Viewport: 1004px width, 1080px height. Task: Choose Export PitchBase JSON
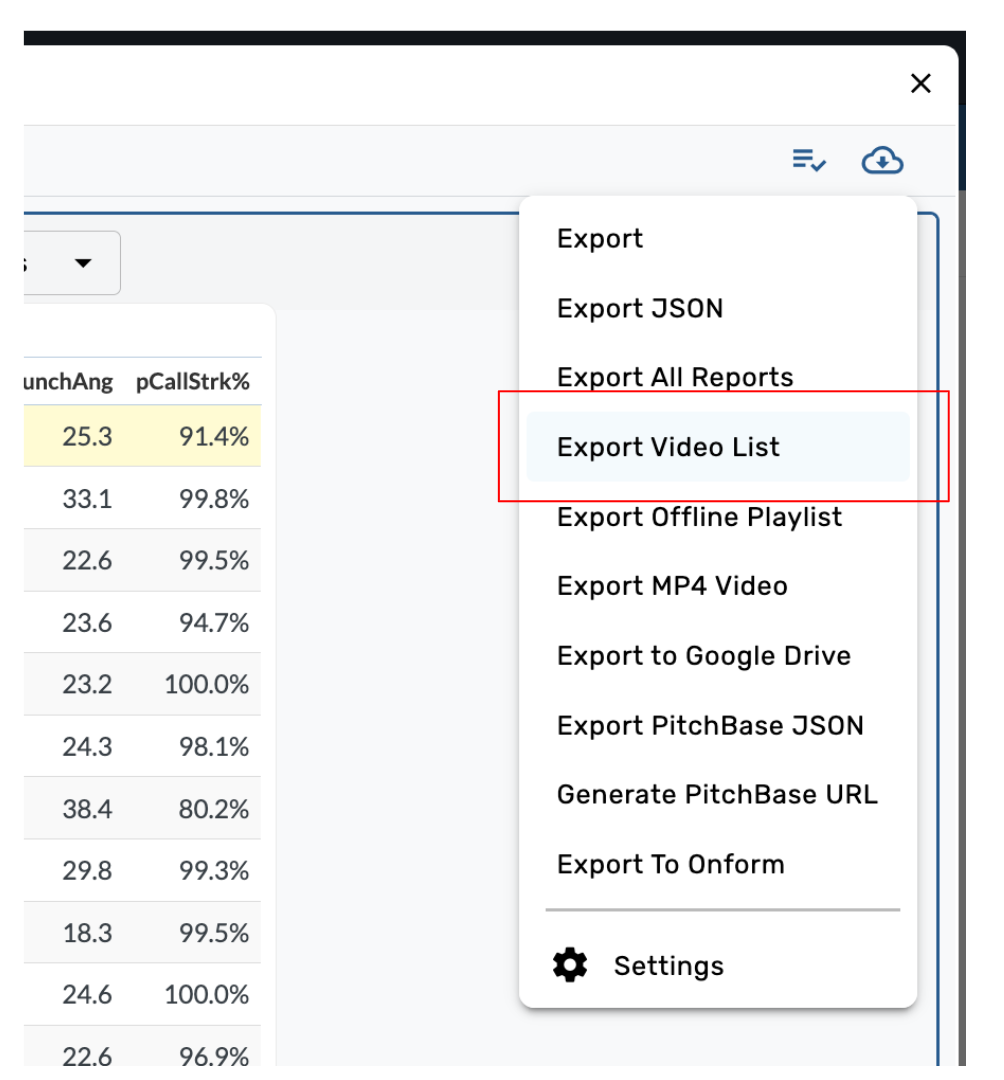tap(710, 726)
